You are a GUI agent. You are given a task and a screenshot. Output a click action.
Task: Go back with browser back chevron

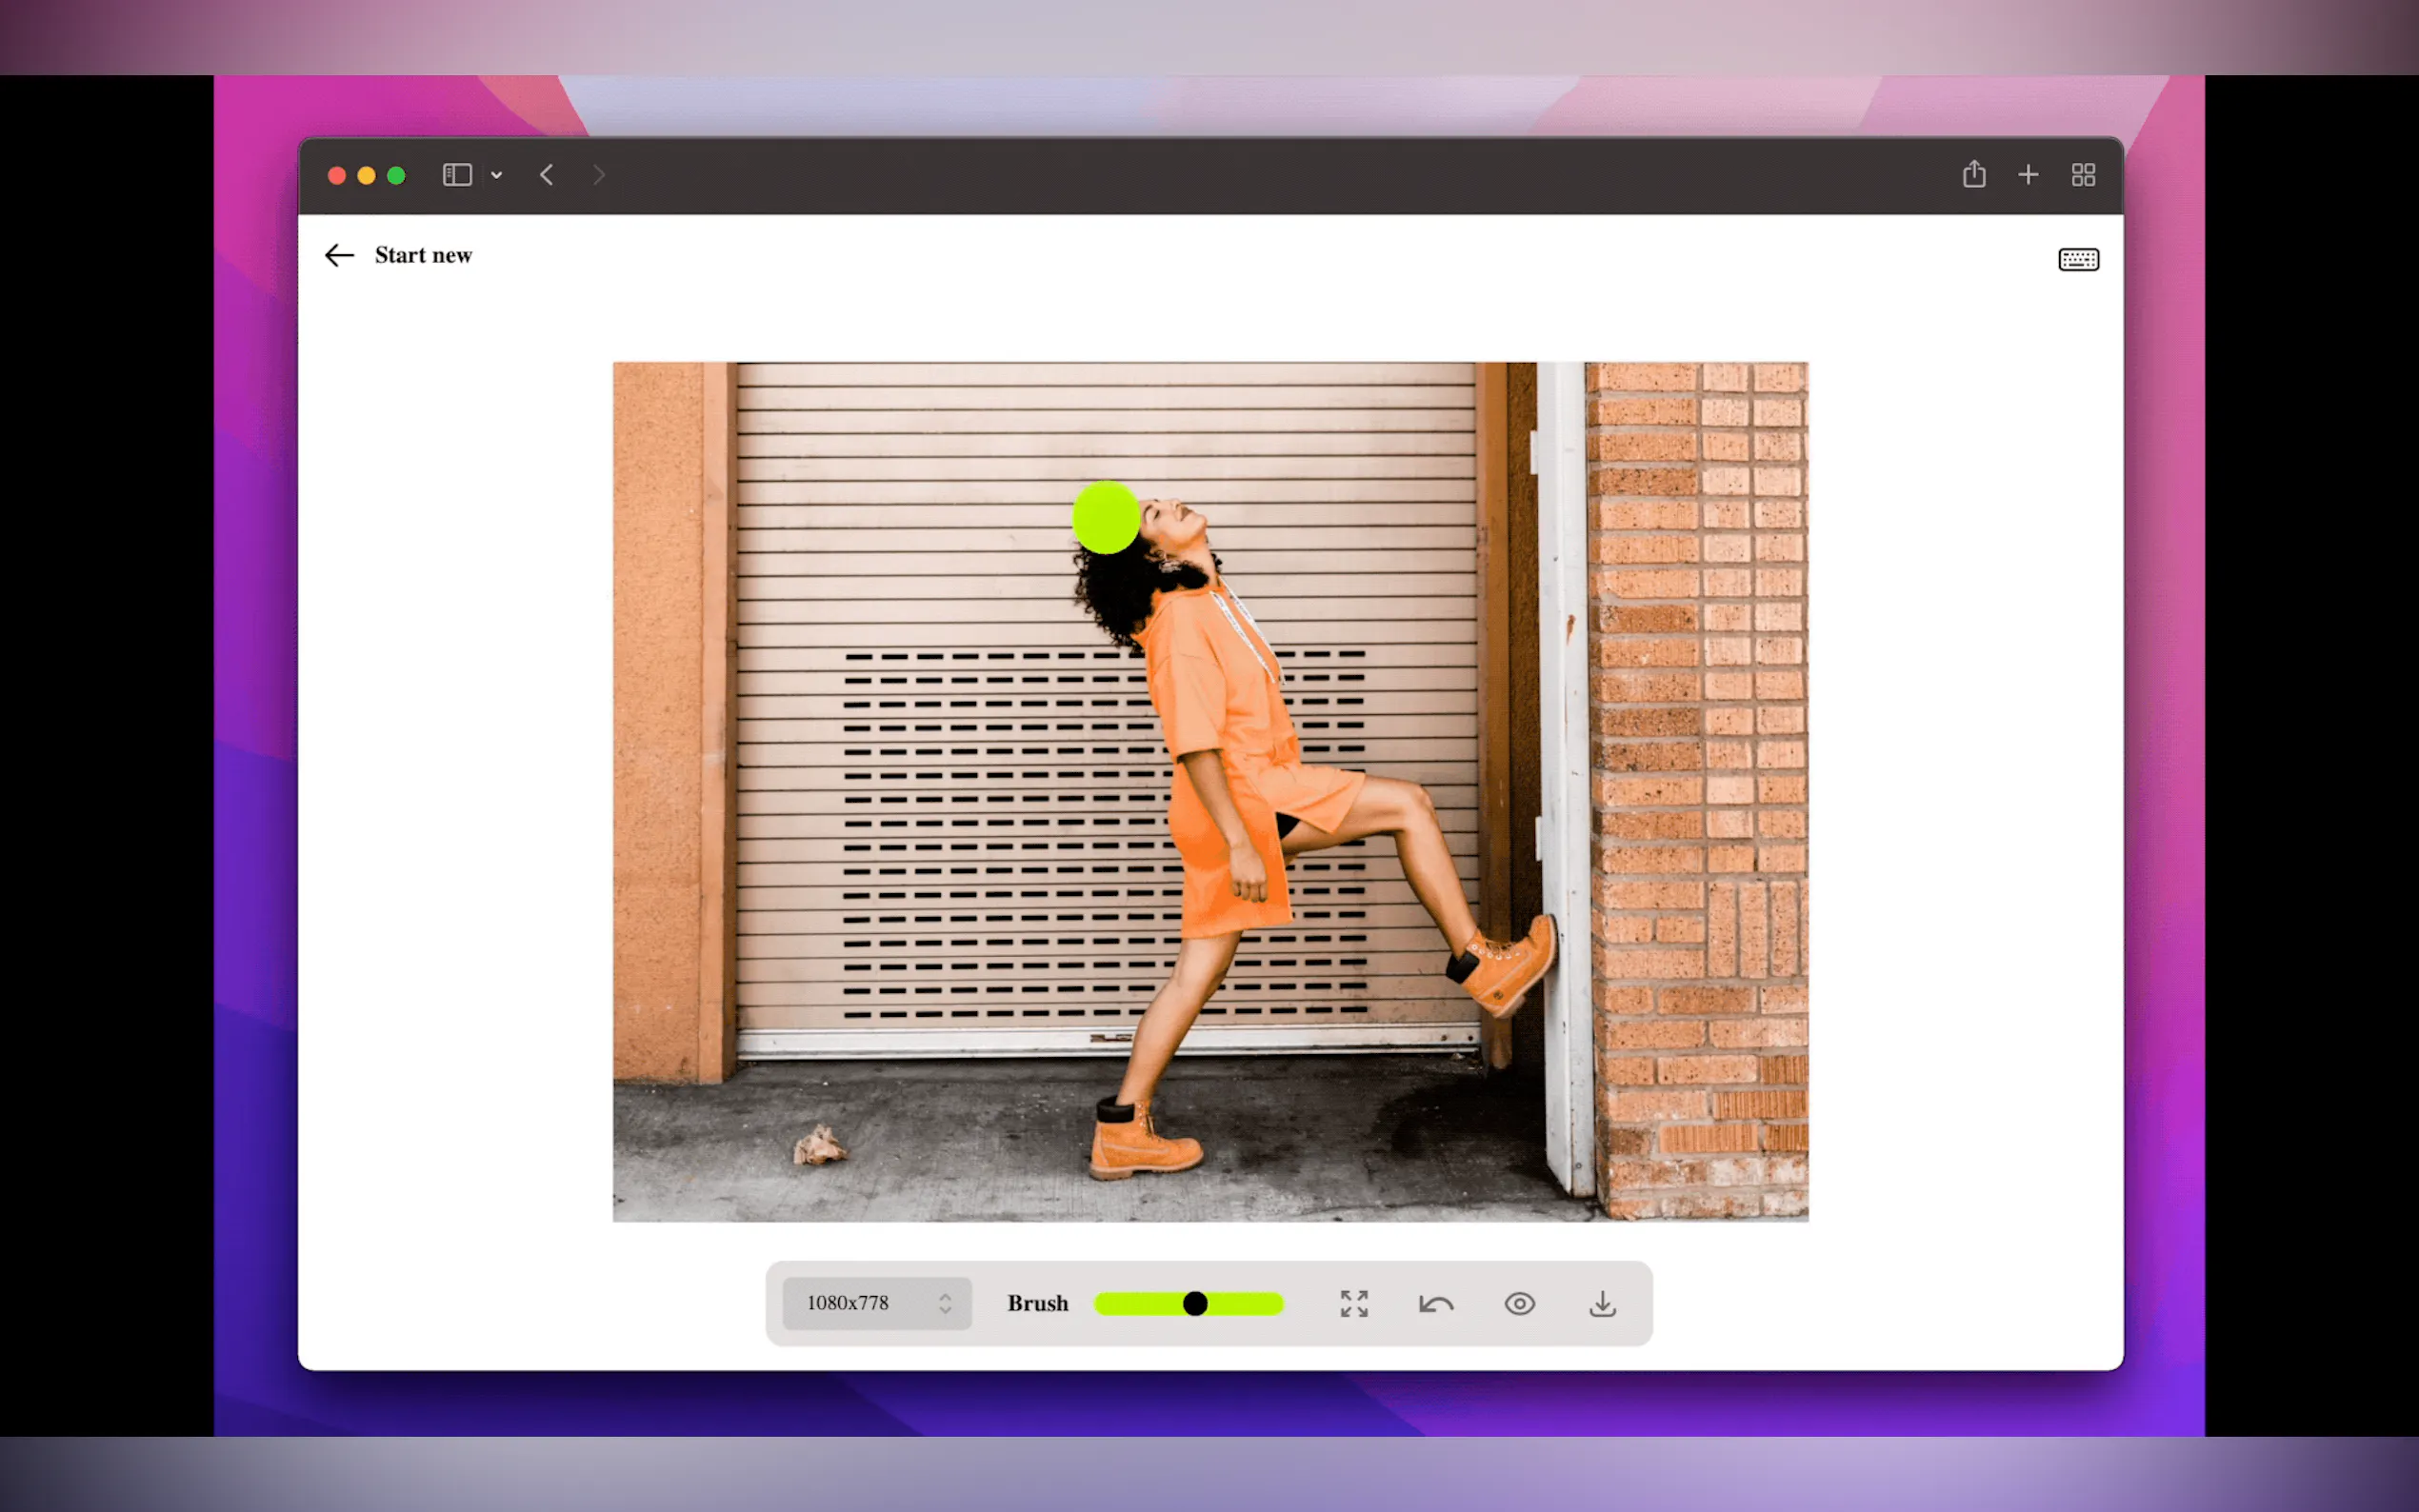(x=546, y=175)
